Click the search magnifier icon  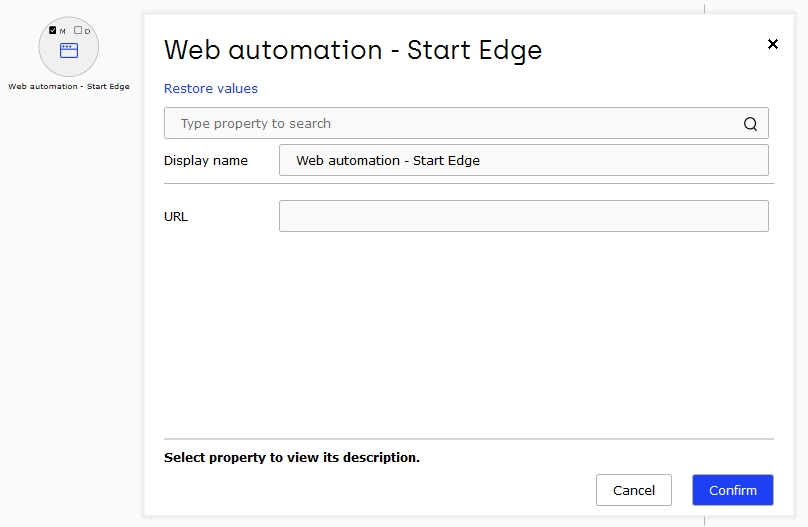[x=750, y=124]
